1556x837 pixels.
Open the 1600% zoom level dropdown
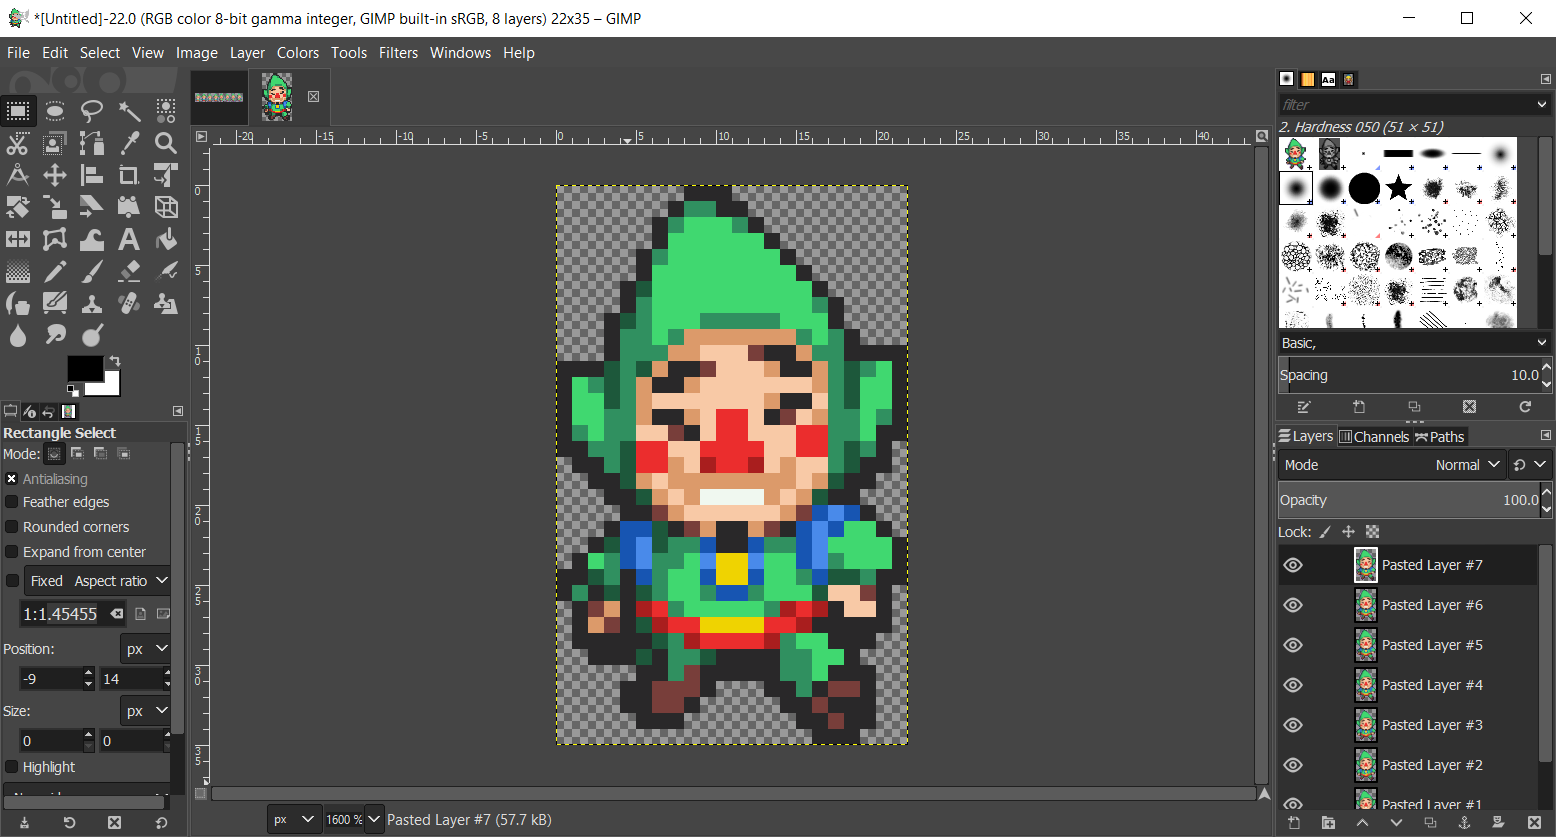coord(374,820)
